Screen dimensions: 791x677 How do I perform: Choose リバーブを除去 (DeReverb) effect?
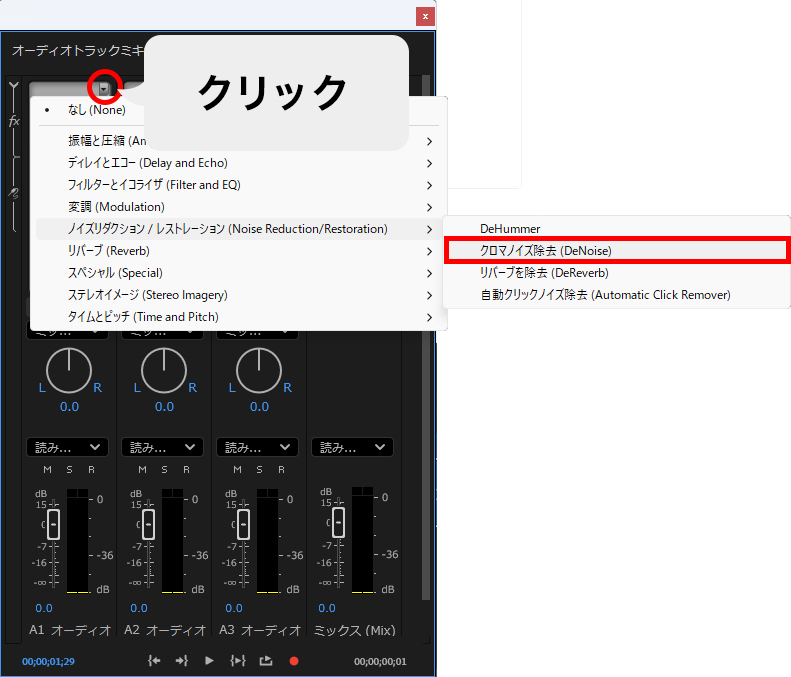pos(616,273)
